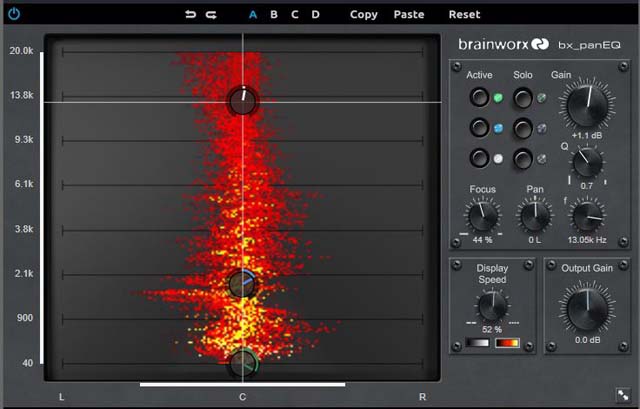Select the green low band node at 40

click(242, 363)
